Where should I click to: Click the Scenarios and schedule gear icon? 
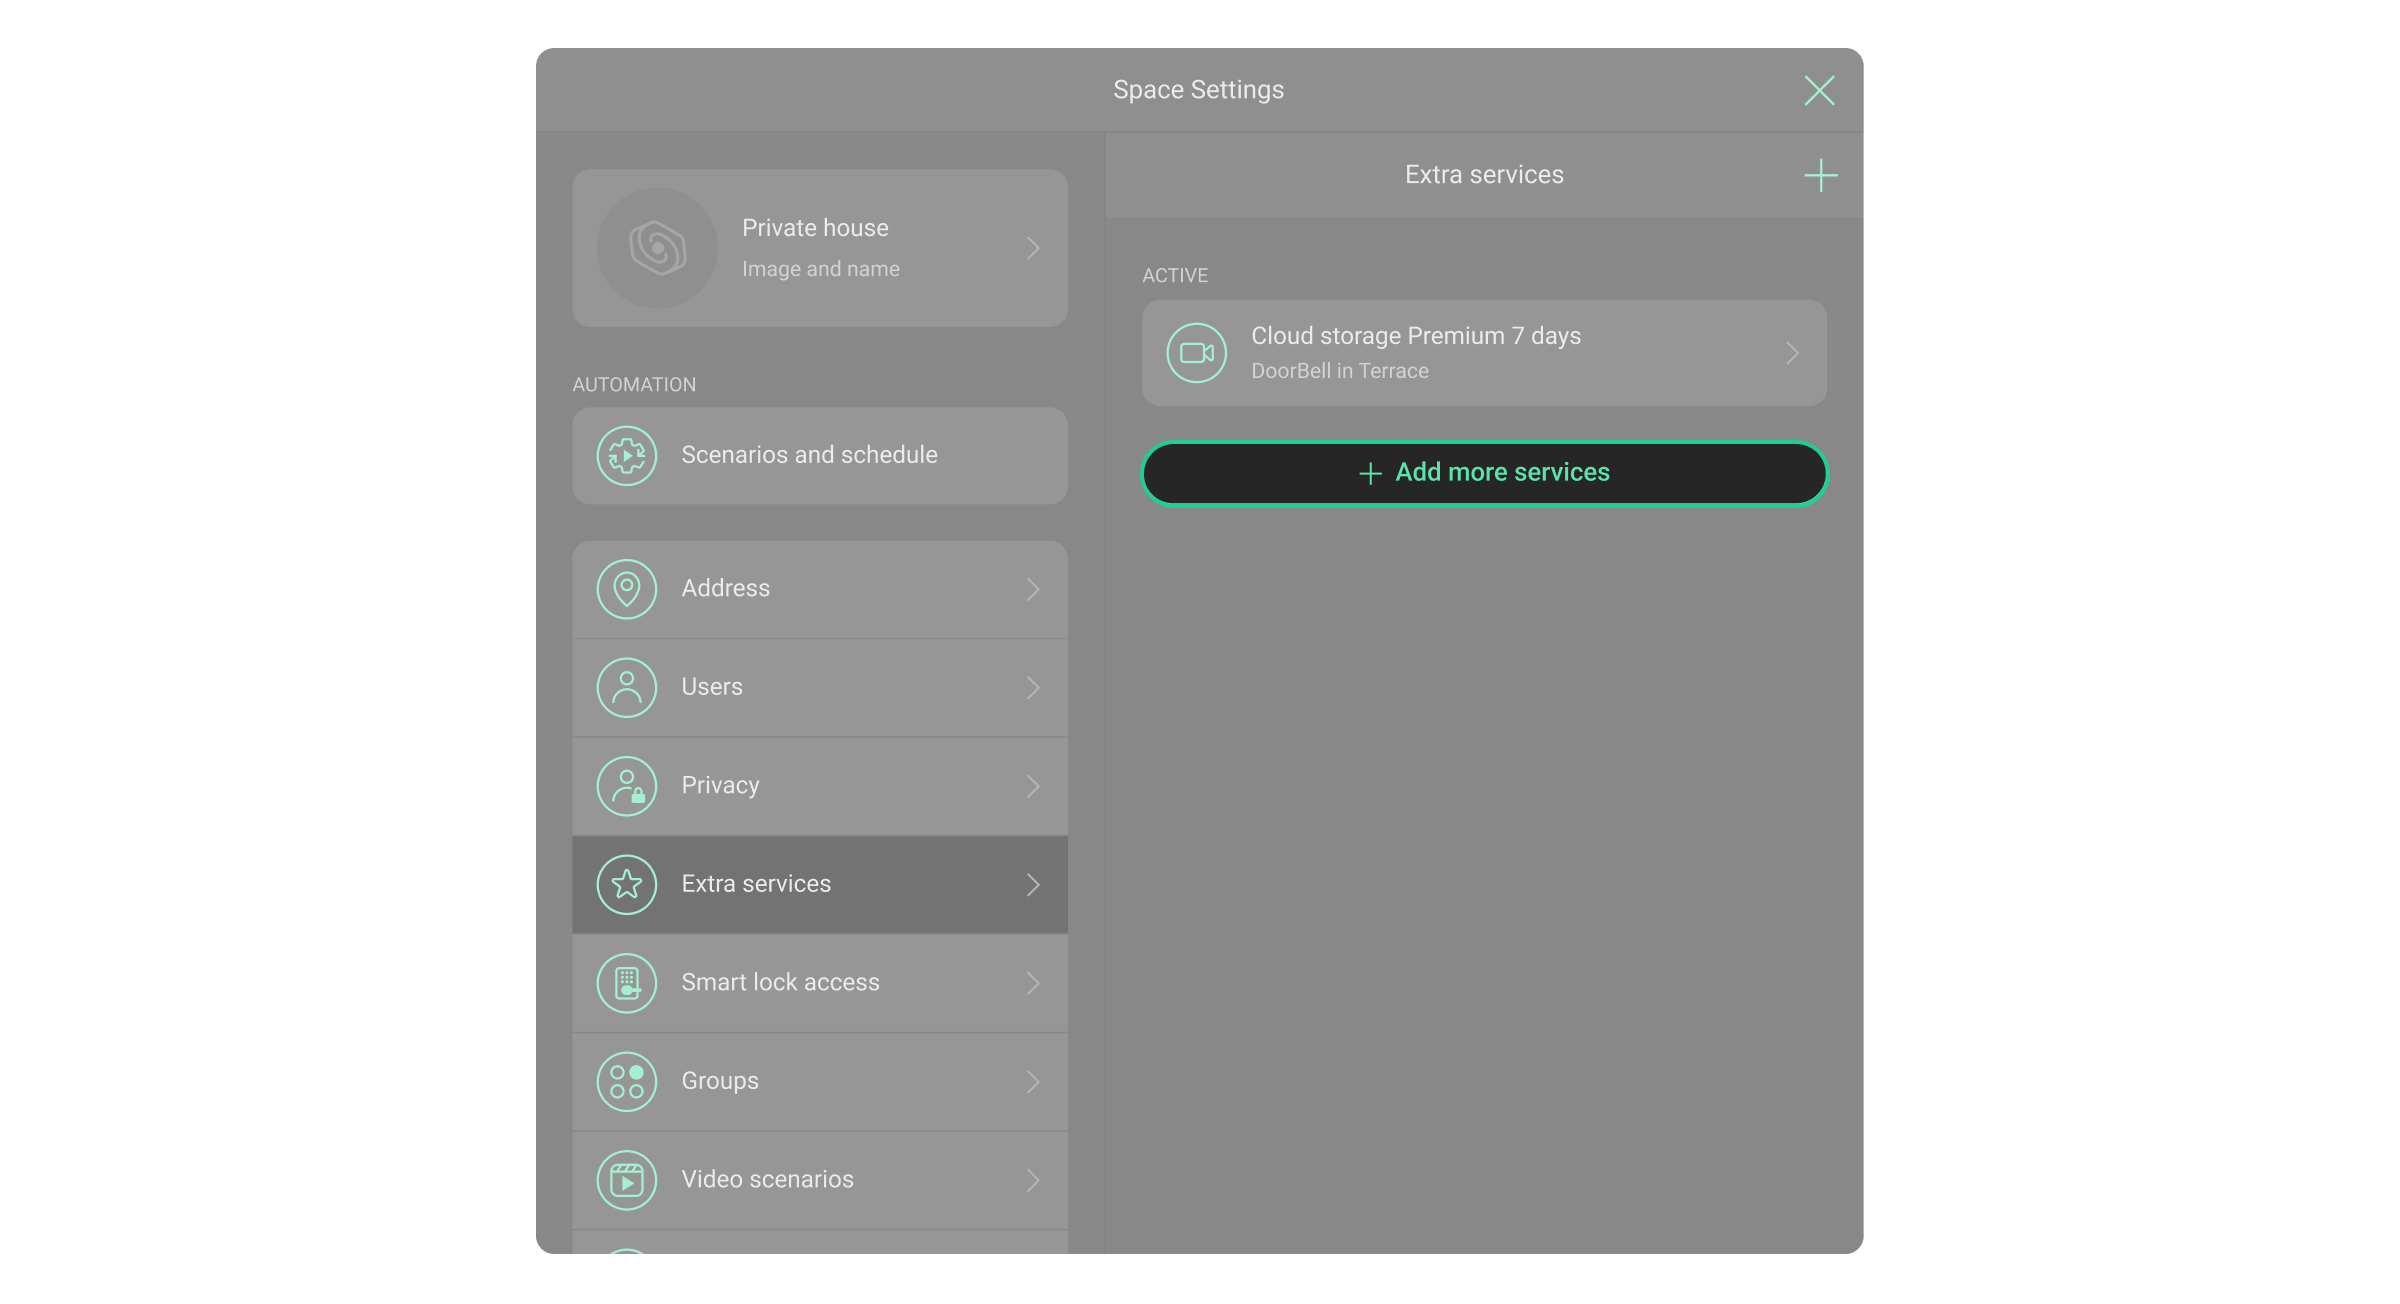[626, 456]
